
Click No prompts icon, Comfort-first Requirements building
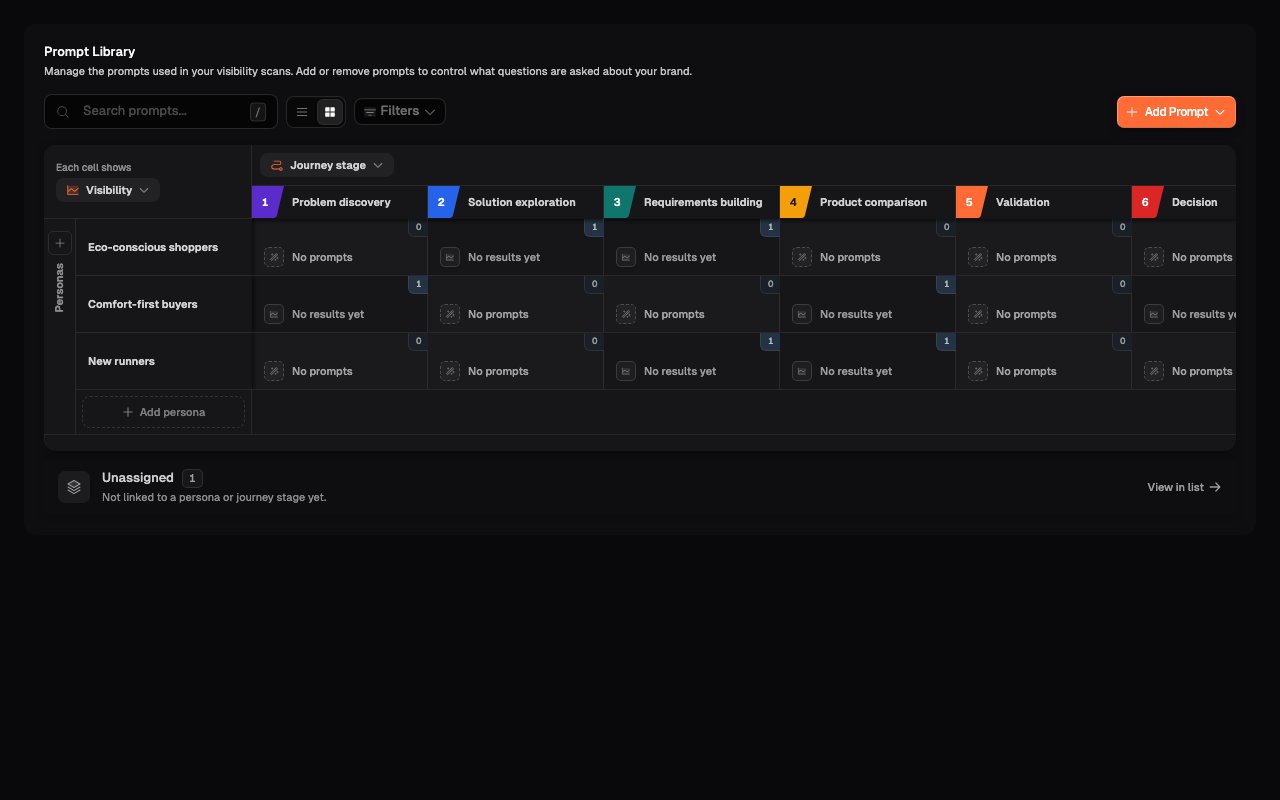(626, 314)
